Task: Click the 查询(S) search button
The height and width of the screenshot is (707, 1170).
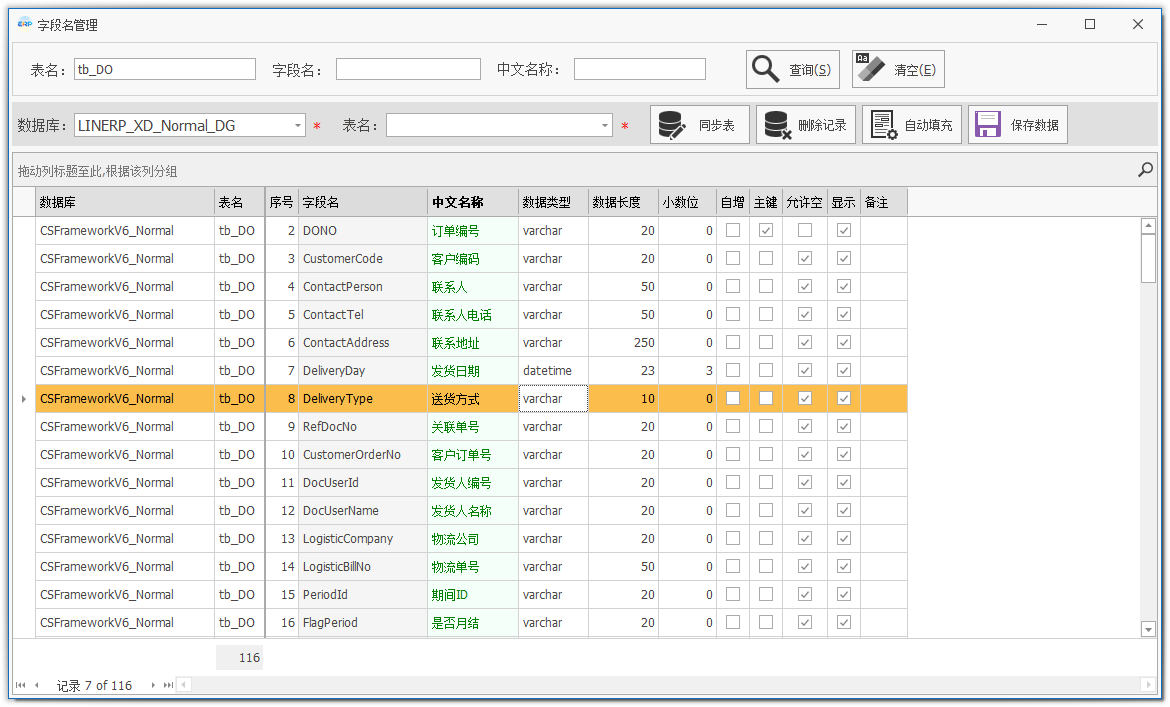Action: pos(792,69)
